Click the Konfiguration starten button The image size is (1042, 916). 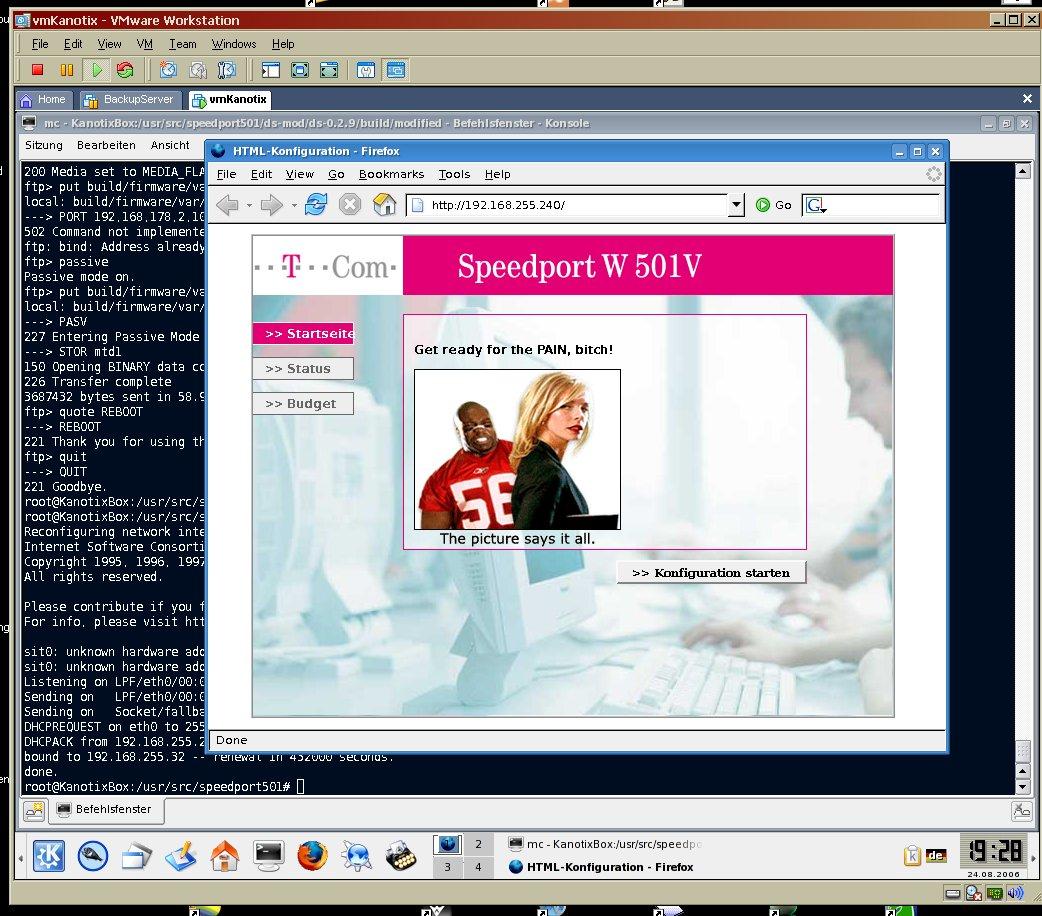pos(711,573)
